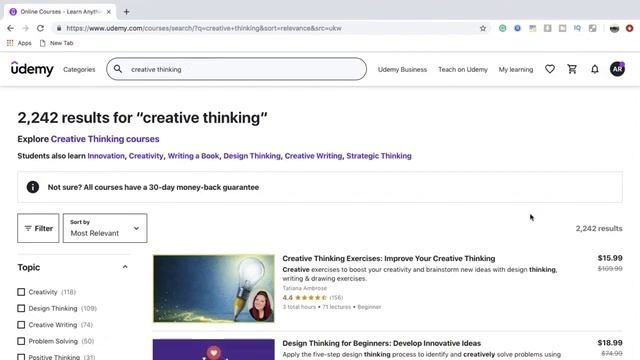Image resolution: width=640 pixels, height=360 pixels.
Task: Open Udemy Business in the header
Action: point(402,69)
